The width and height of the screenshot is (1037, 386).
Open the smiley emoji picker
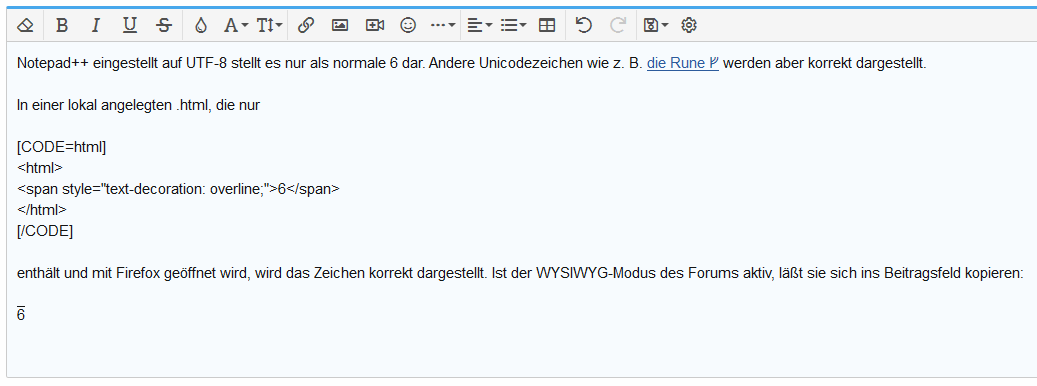coord(409,26)
